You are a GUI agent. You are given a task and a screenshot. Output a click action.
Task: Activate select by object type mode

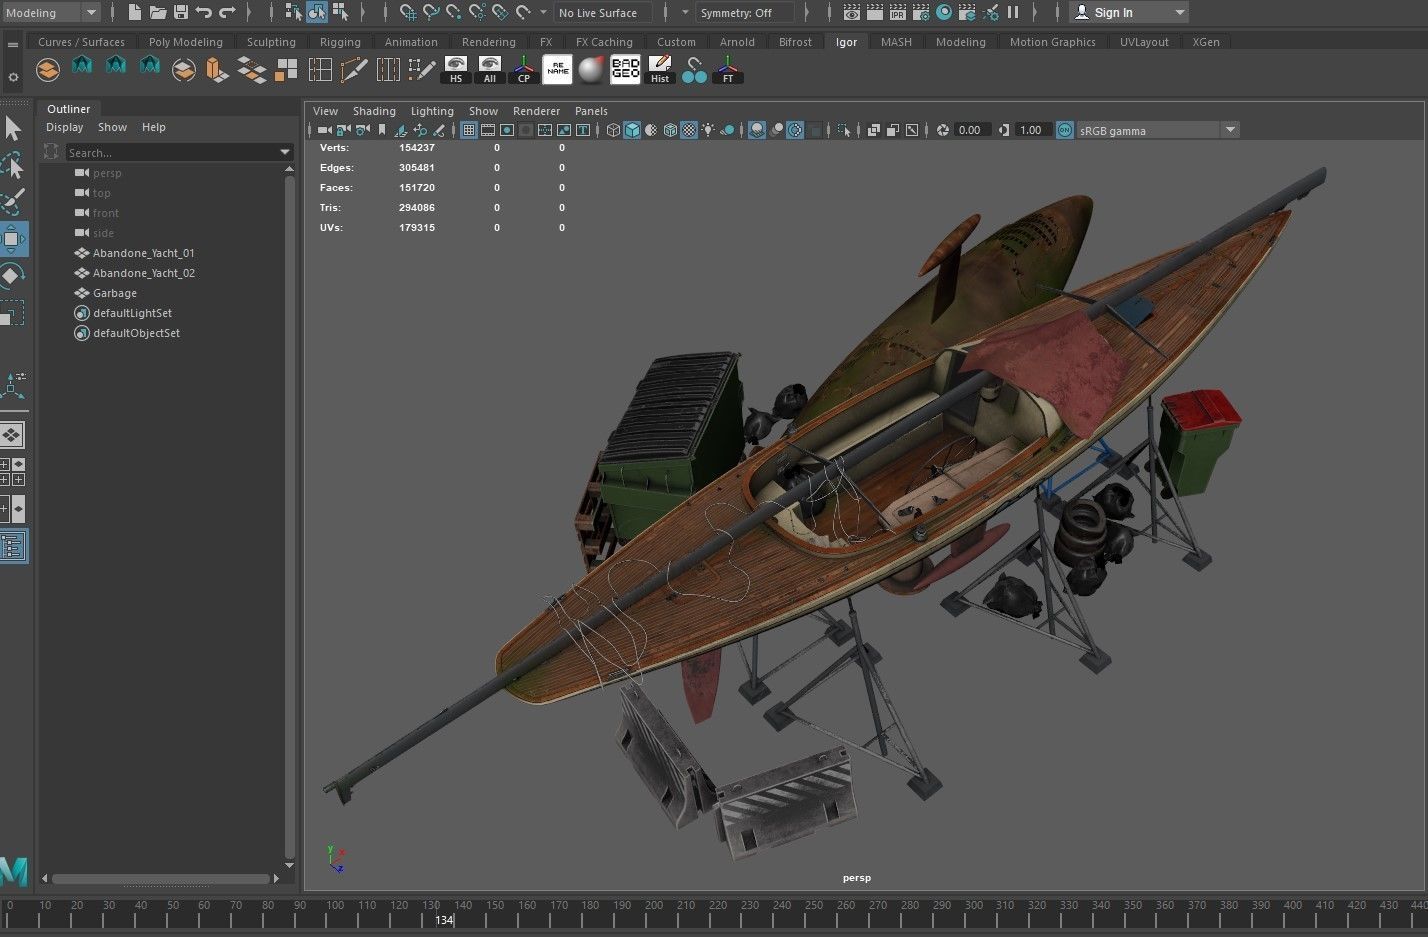[317, 12]
